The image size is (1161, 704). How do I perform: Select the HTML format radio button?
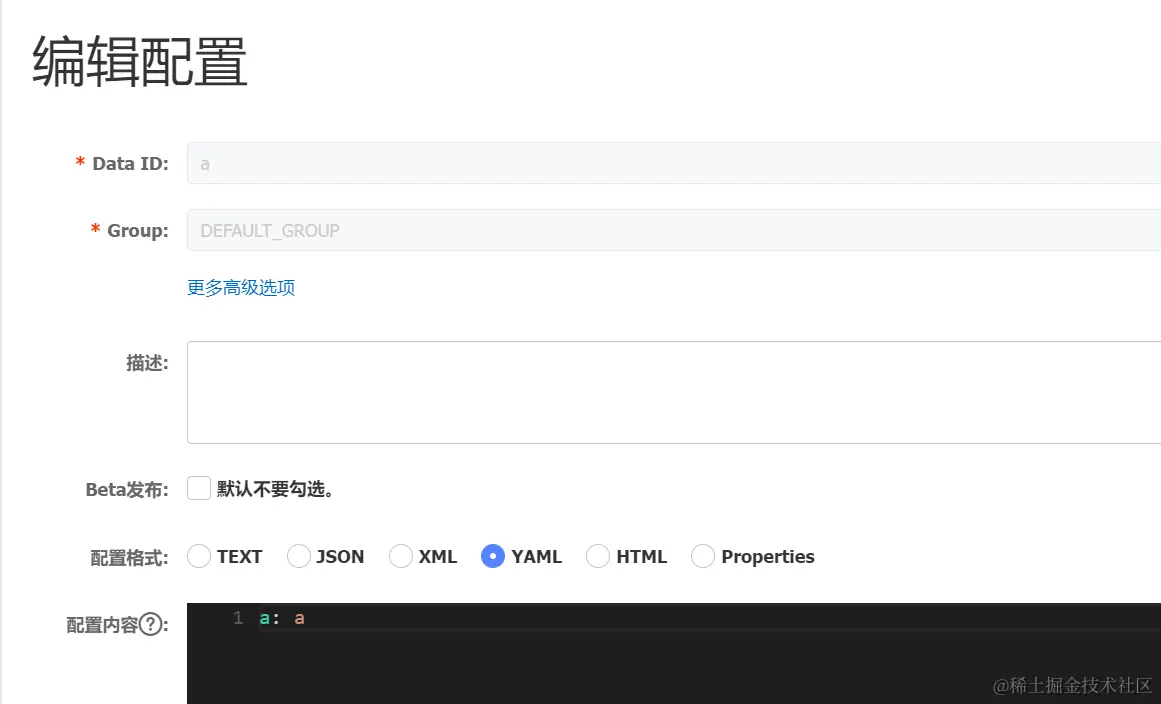coord(598,556)
